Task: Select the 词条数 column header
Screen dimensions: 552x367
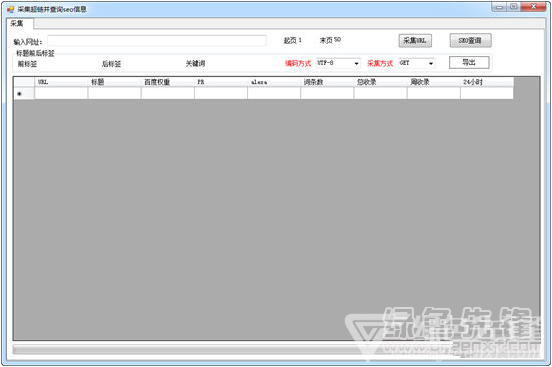Action: [x=327, y=82]
